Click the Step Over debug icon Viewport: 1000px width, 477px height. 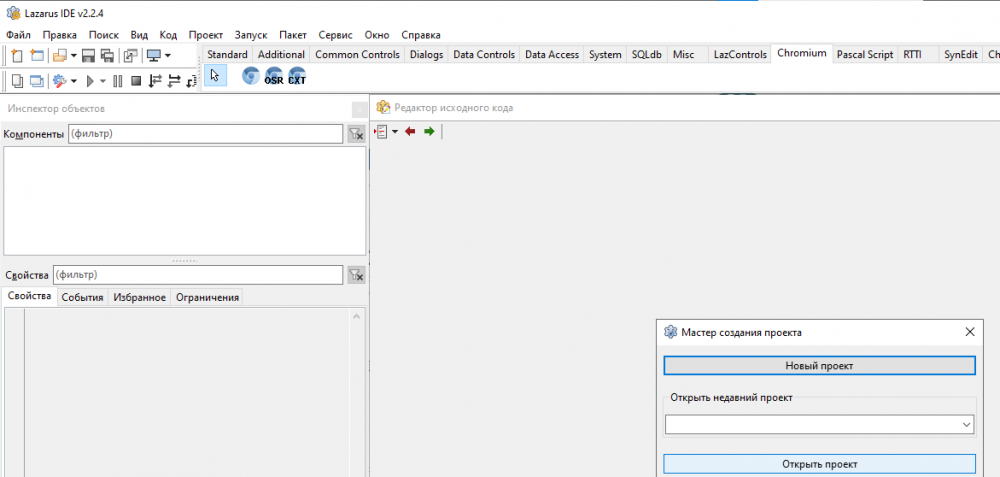173,81
